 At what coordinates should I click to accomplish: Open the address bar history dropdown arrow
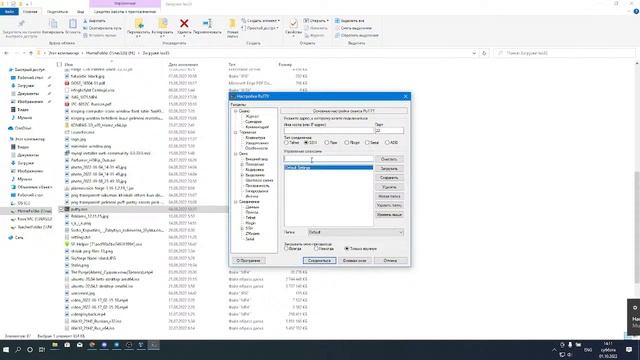coord(474,53)
